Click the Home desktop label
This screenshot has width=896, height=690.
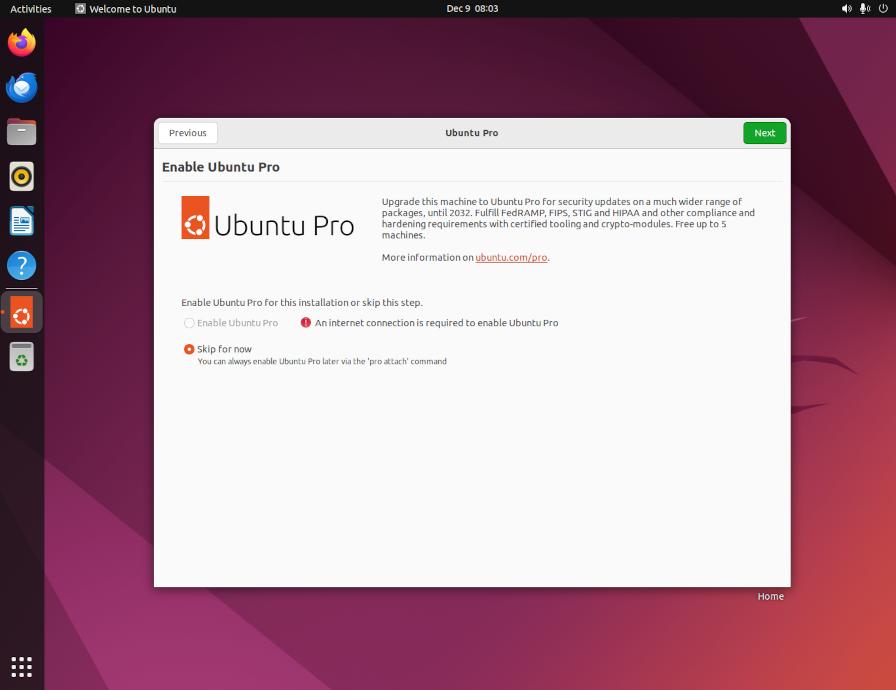(x=770, y=596)
